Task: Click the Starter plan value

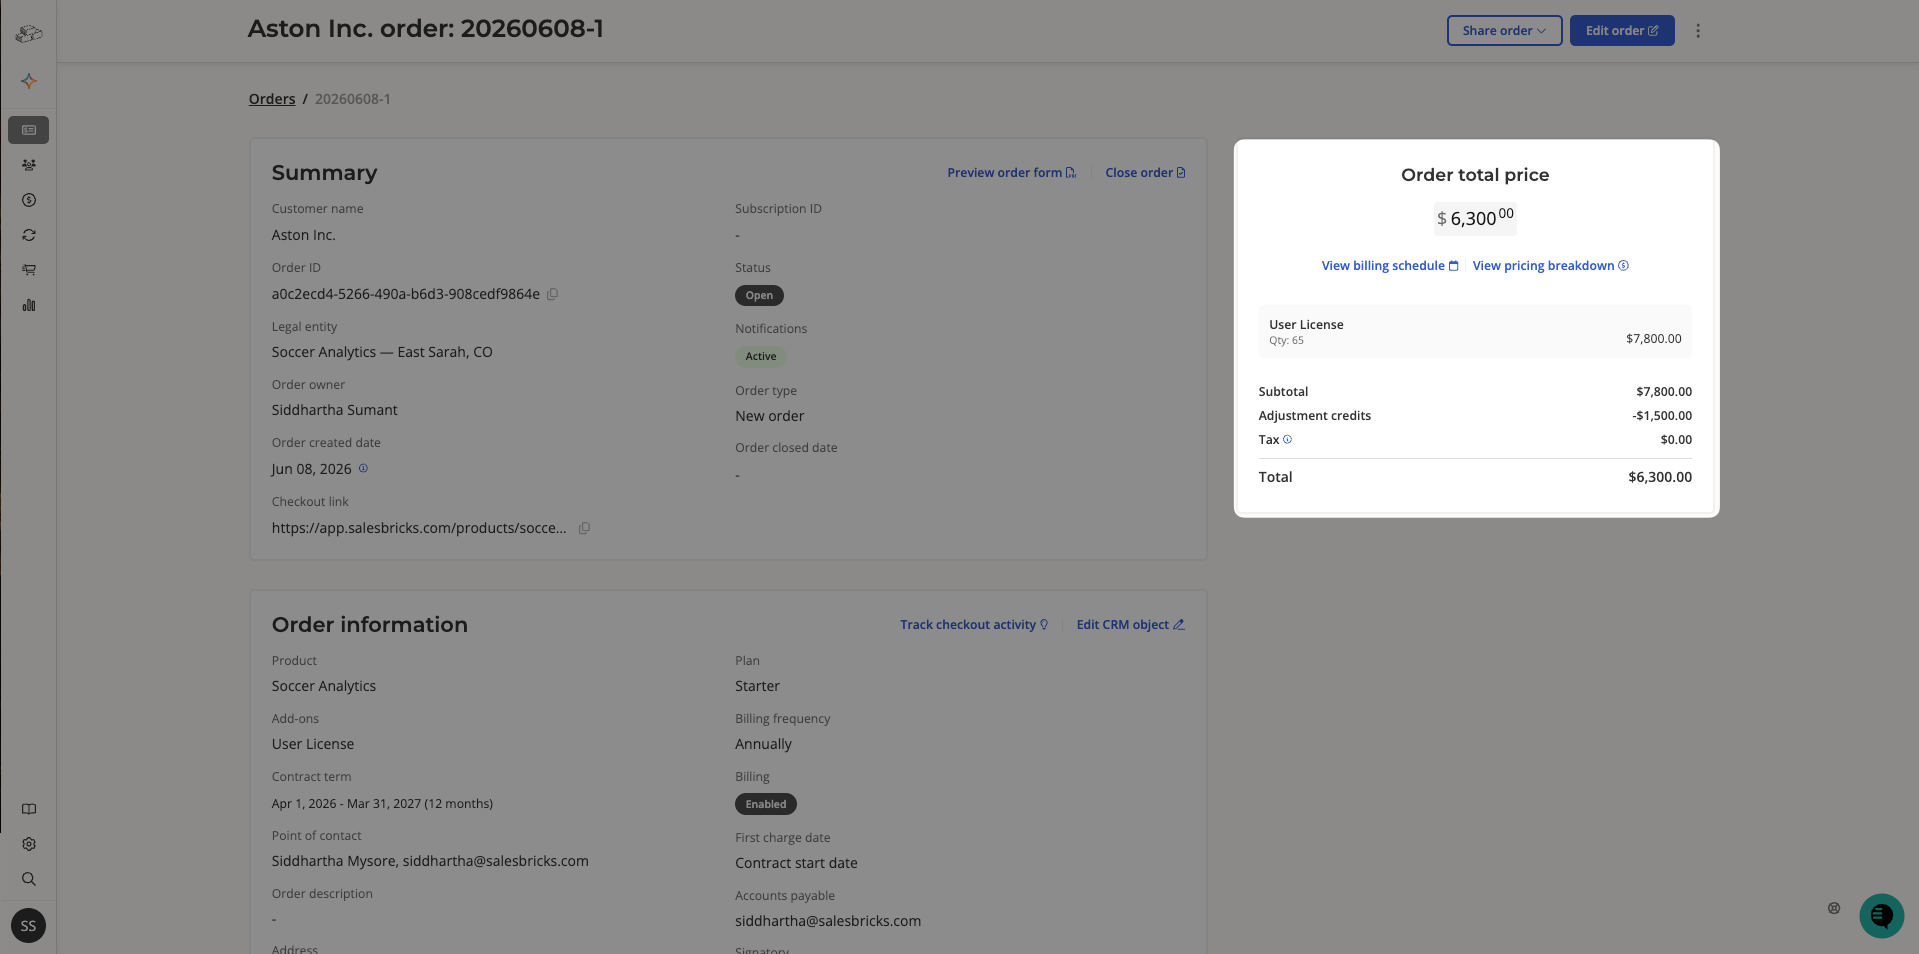Action: 757,686
